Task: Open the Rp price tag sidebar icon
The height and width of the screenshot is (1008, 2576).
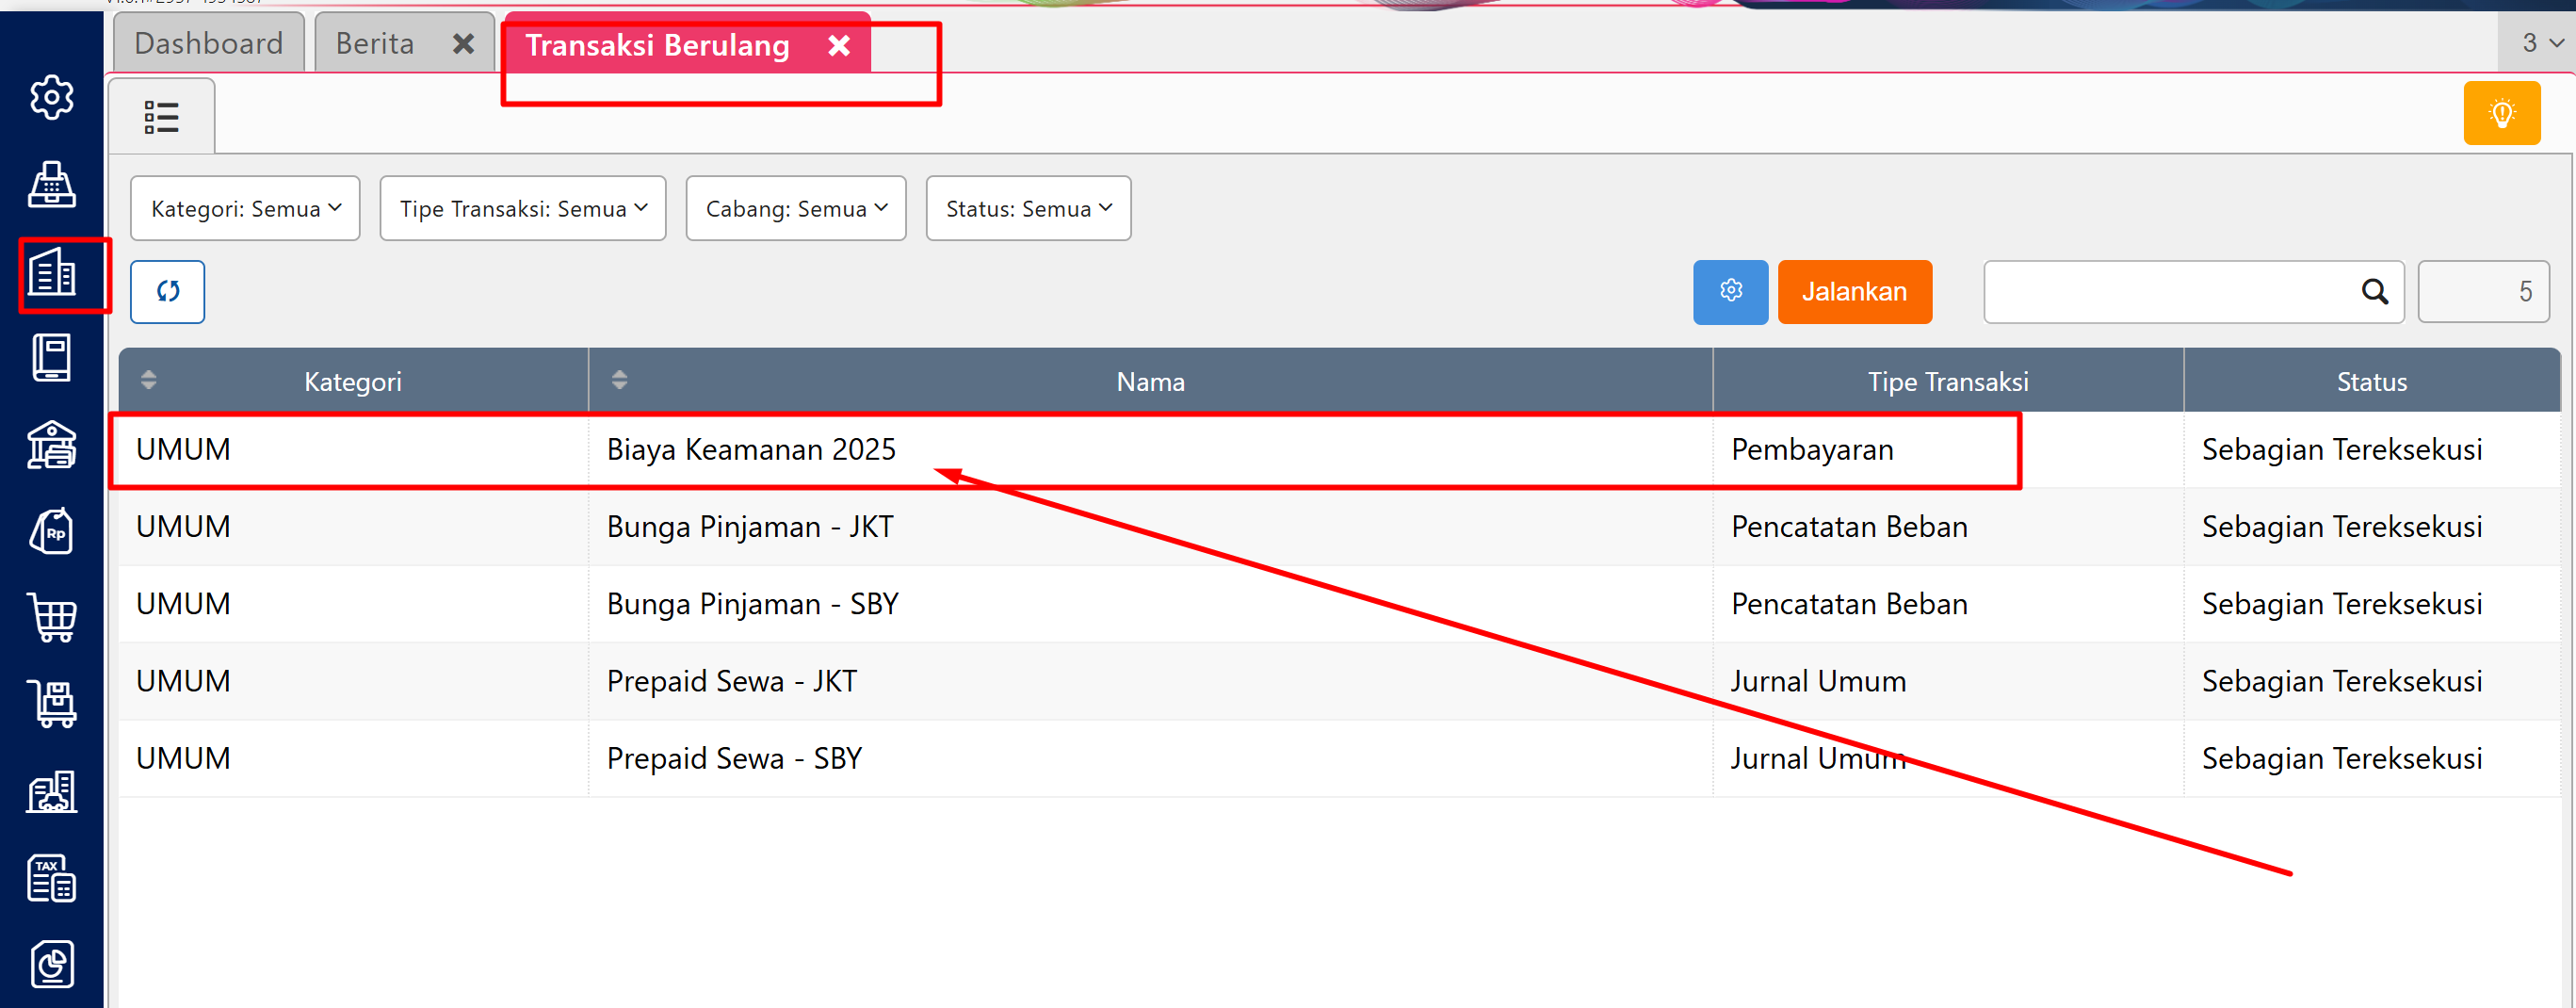Action: tap(52, 531)
